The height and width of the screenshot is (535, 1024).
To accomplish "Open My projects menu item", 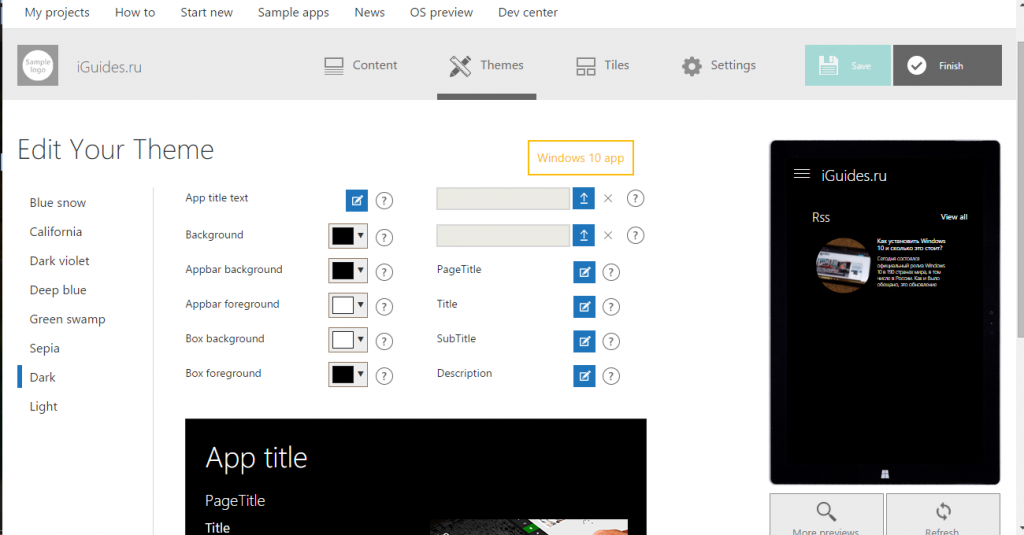I will [57, 12].
